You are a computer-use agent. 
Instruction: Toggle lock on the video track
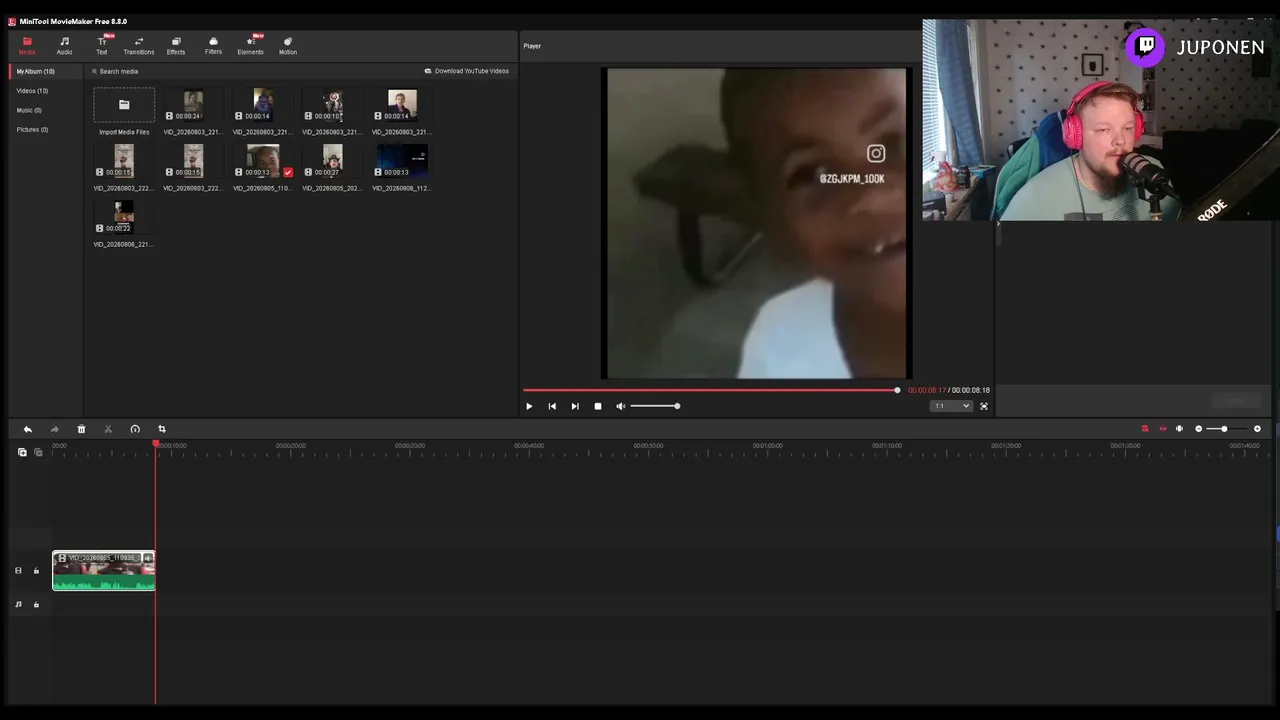pyautogui.click(x=36, y=571)
